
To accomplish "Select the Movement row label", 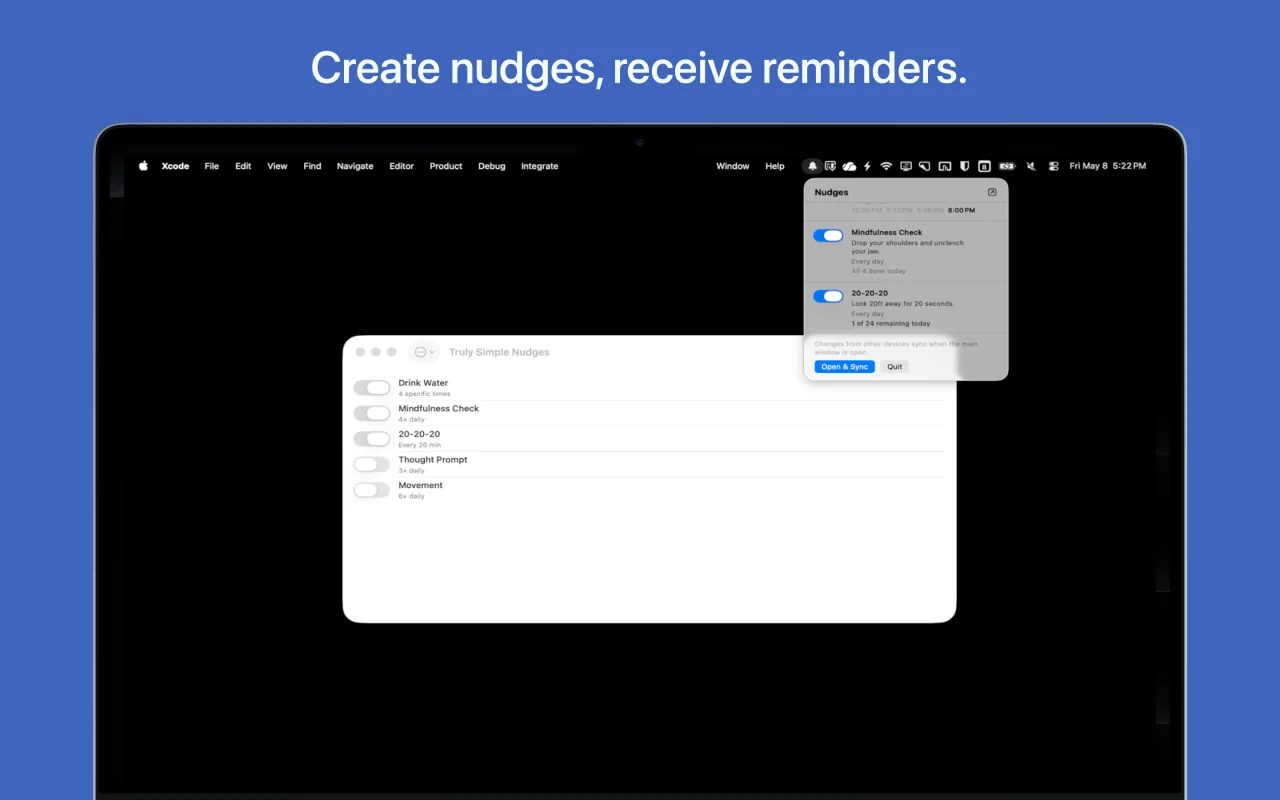I will (421, 485).
